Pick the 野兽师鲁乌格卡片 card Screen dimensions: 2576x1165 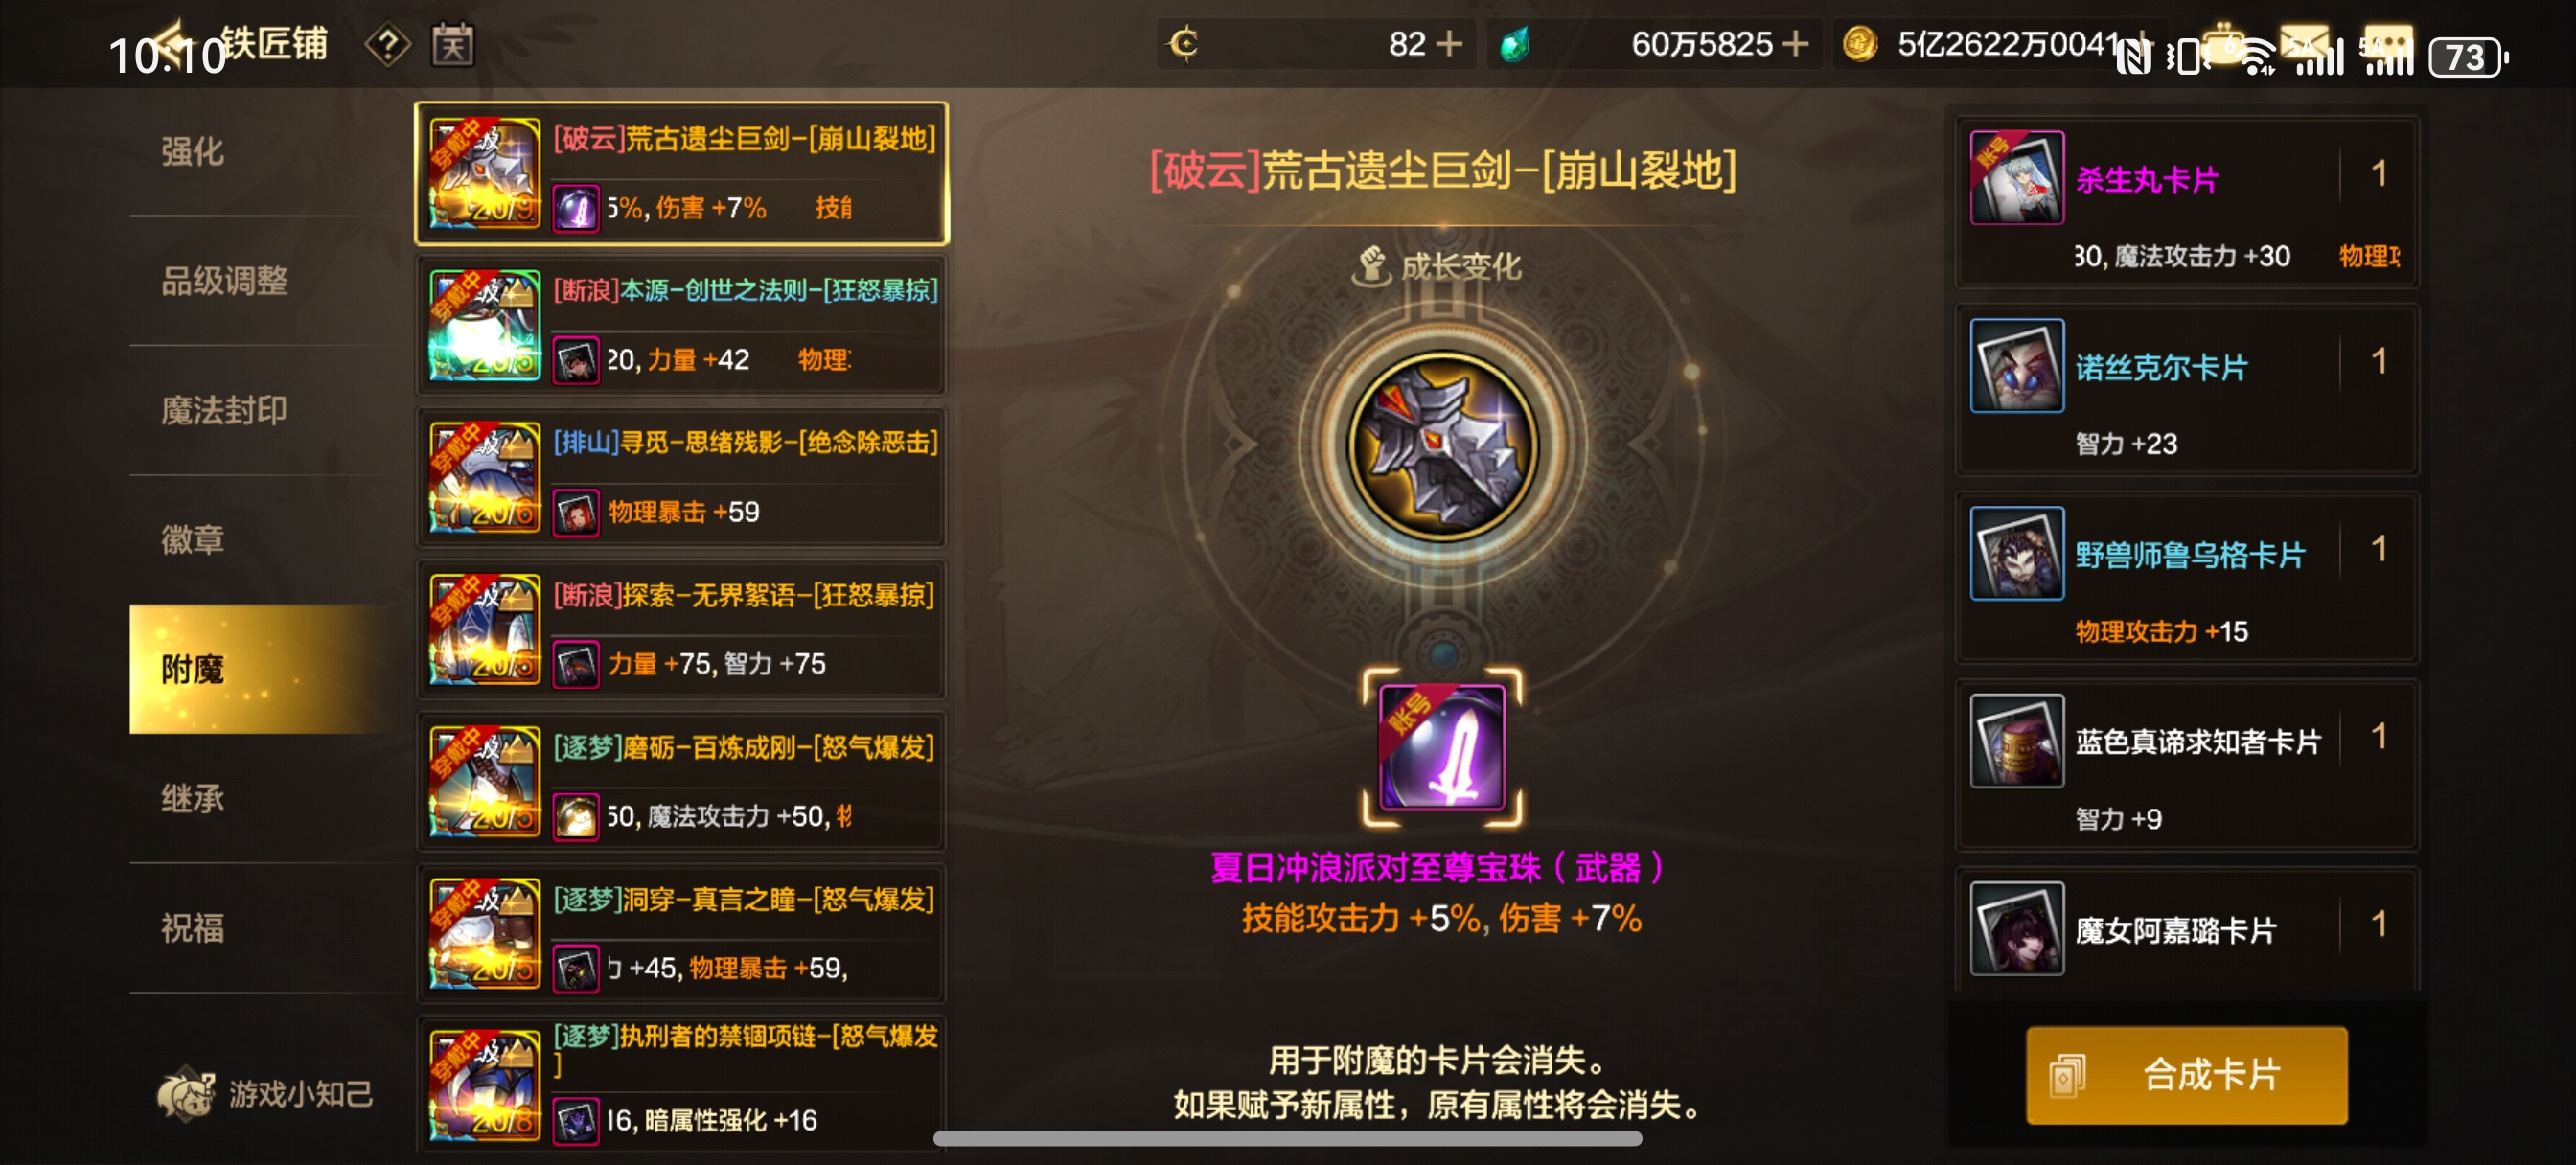point(2187,578)
